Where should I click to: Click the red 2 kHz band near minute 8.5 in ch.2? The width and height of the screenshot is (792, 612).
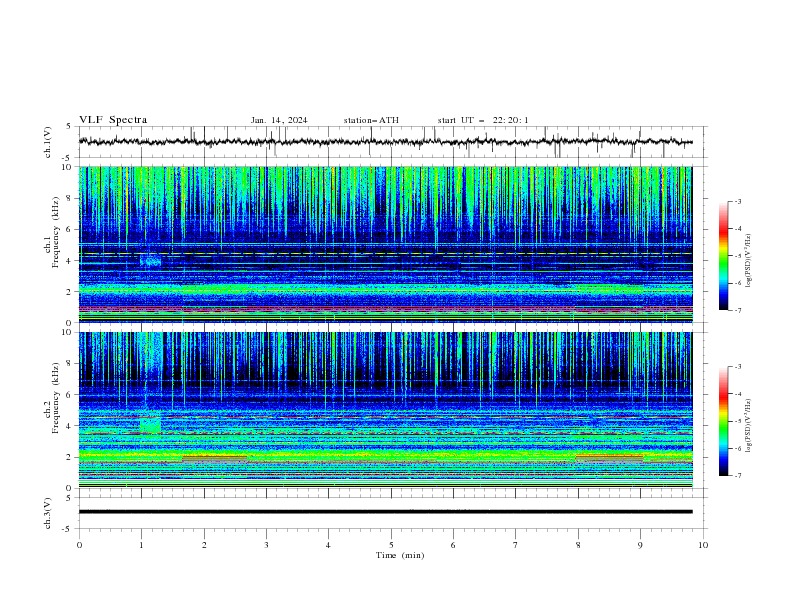pyautogui.click(x=609, y=458)
